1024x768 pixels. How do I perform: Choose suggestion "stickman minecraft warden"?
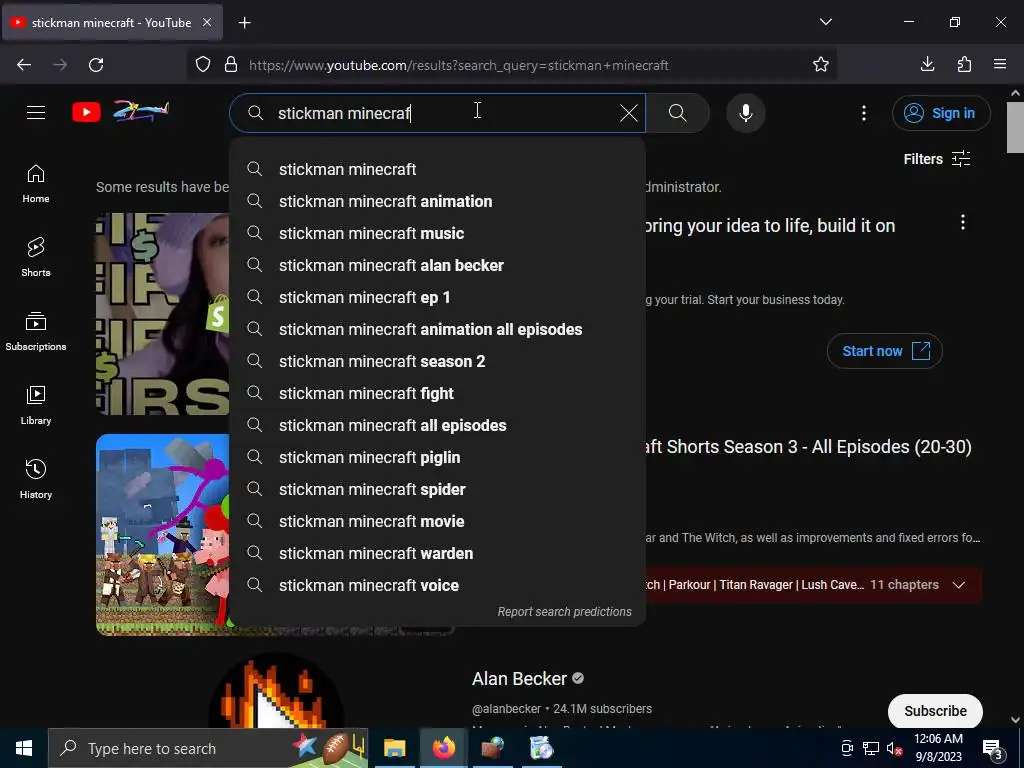(x=438, y=553)
